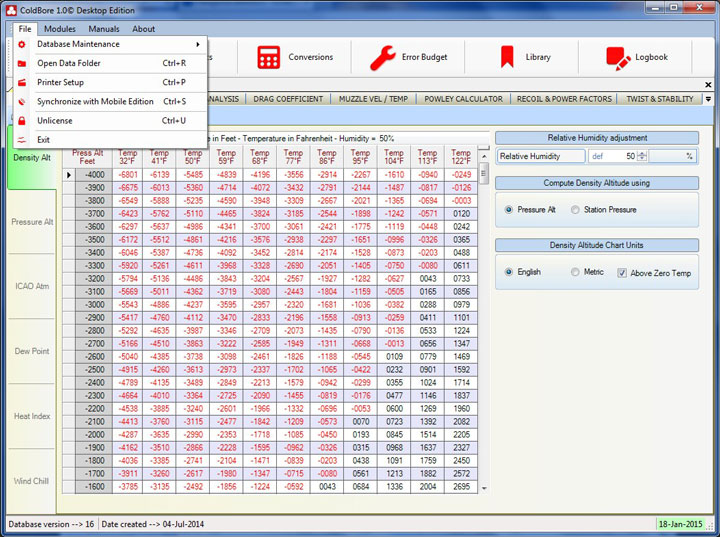Open the Error Budget wrench icon

(x=382, y=57)
